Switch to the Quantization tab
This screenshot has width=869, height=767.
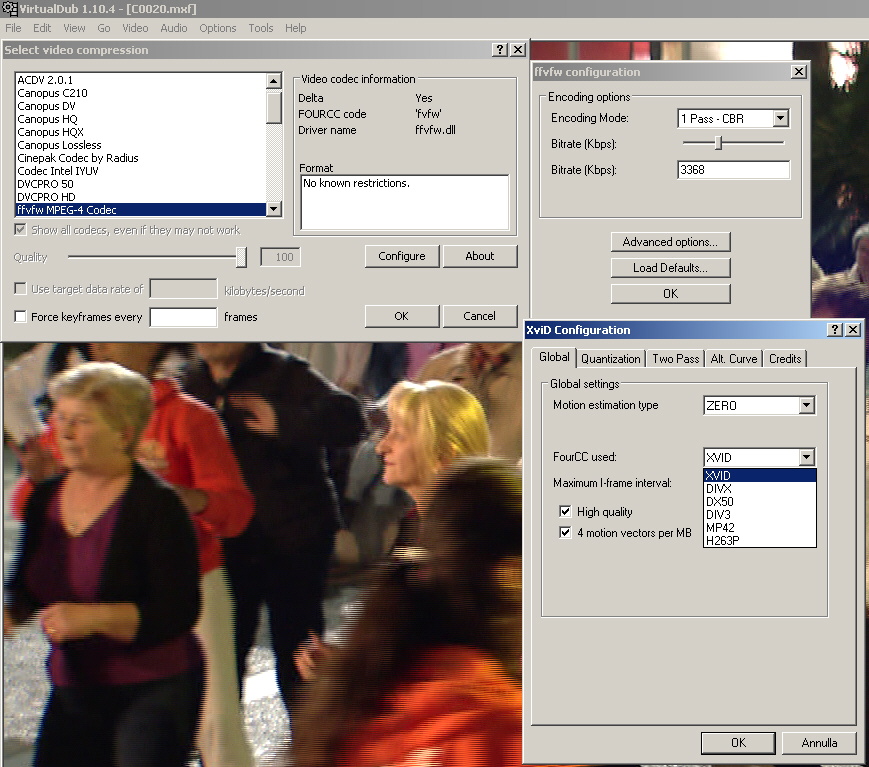click(x=611, y=359)
